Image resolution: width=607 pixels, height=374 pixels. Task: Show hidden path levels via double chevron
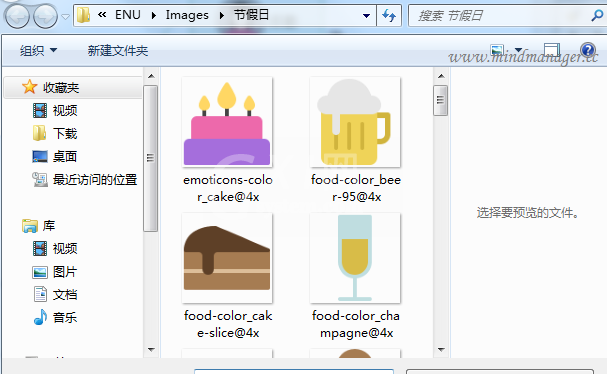click(x=102, y=15)
